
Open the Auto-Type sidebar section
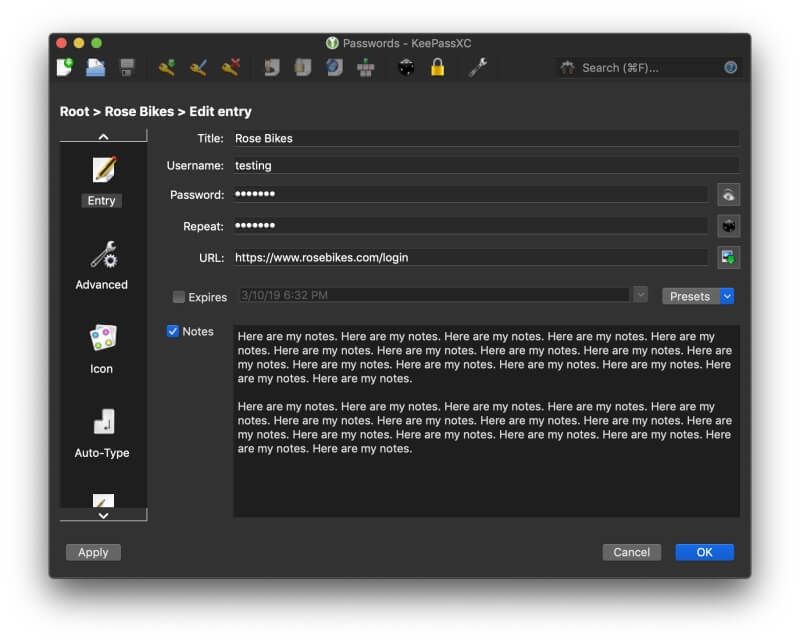[102, 434]
